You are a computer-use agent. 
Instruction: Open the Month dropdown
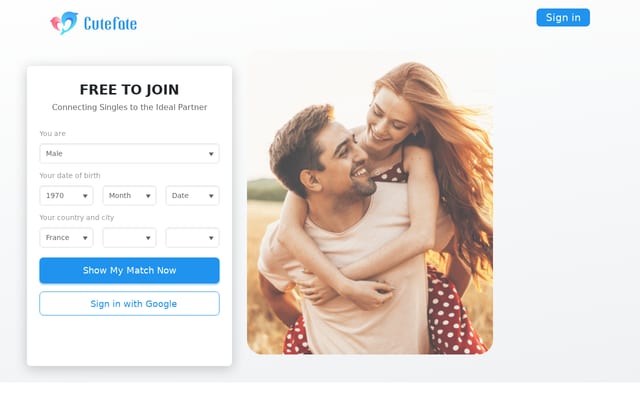tap(129, 196)
